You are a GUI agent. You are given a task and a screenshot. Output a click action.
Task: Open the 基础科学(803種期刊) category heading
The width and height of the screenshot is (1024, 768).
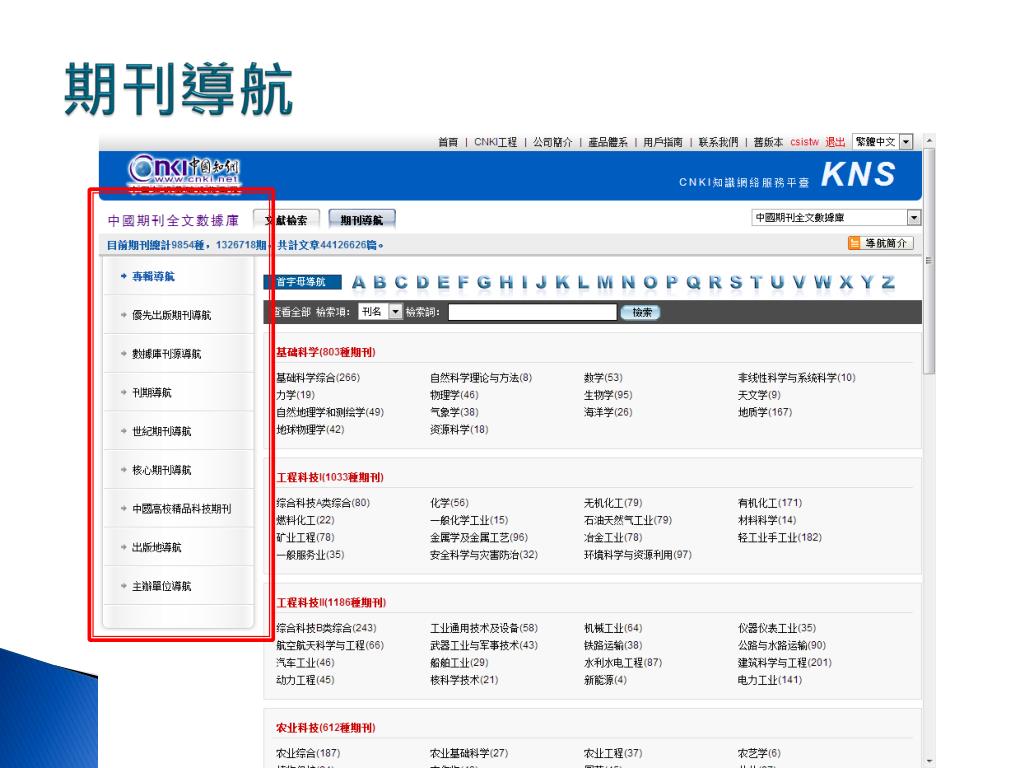click(x=325, y=352)
